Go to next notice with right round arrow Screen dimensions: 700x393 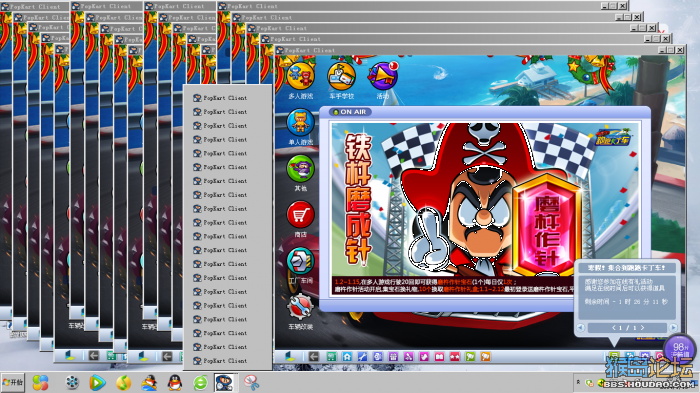pos(673,328)
